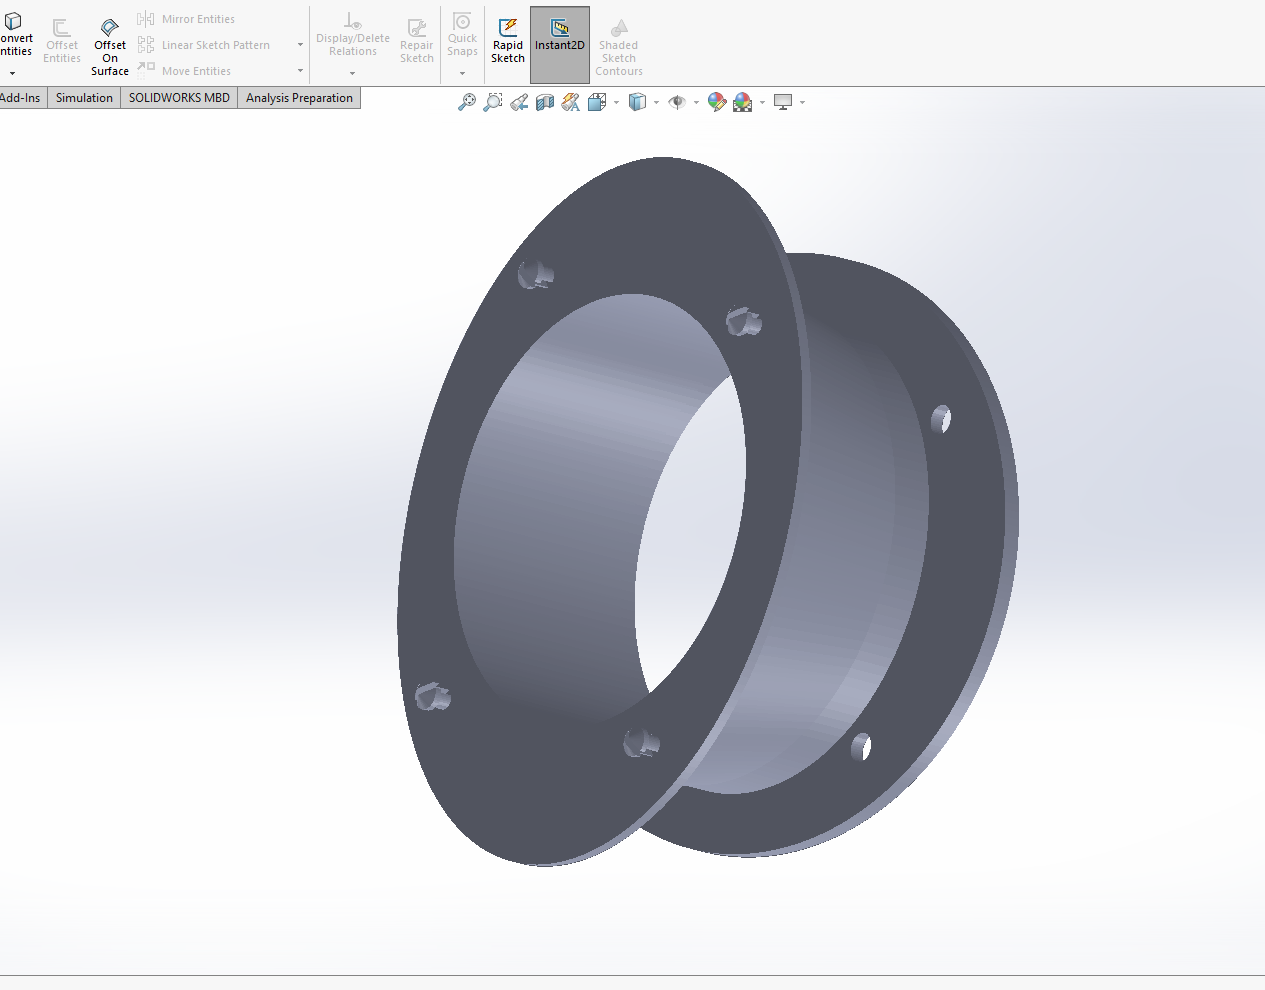Click the Previous View icon
The width and height of the screenshot is (1265, 990).
pyautogui.click(x=519, y=102)
